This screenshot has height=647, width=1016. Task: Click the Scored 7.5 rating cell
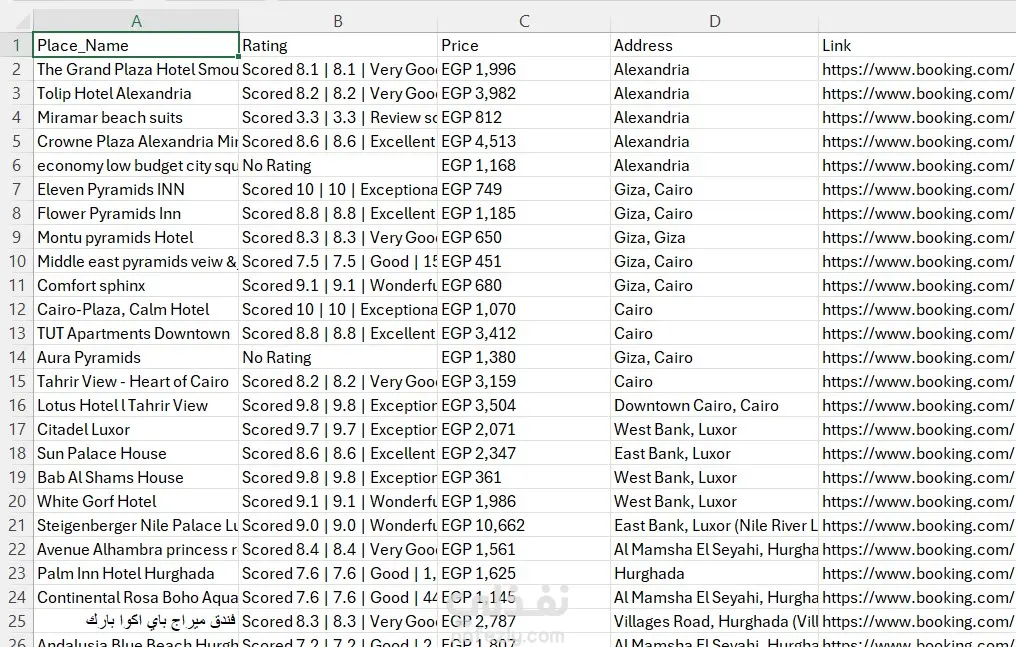pos(338,261)
